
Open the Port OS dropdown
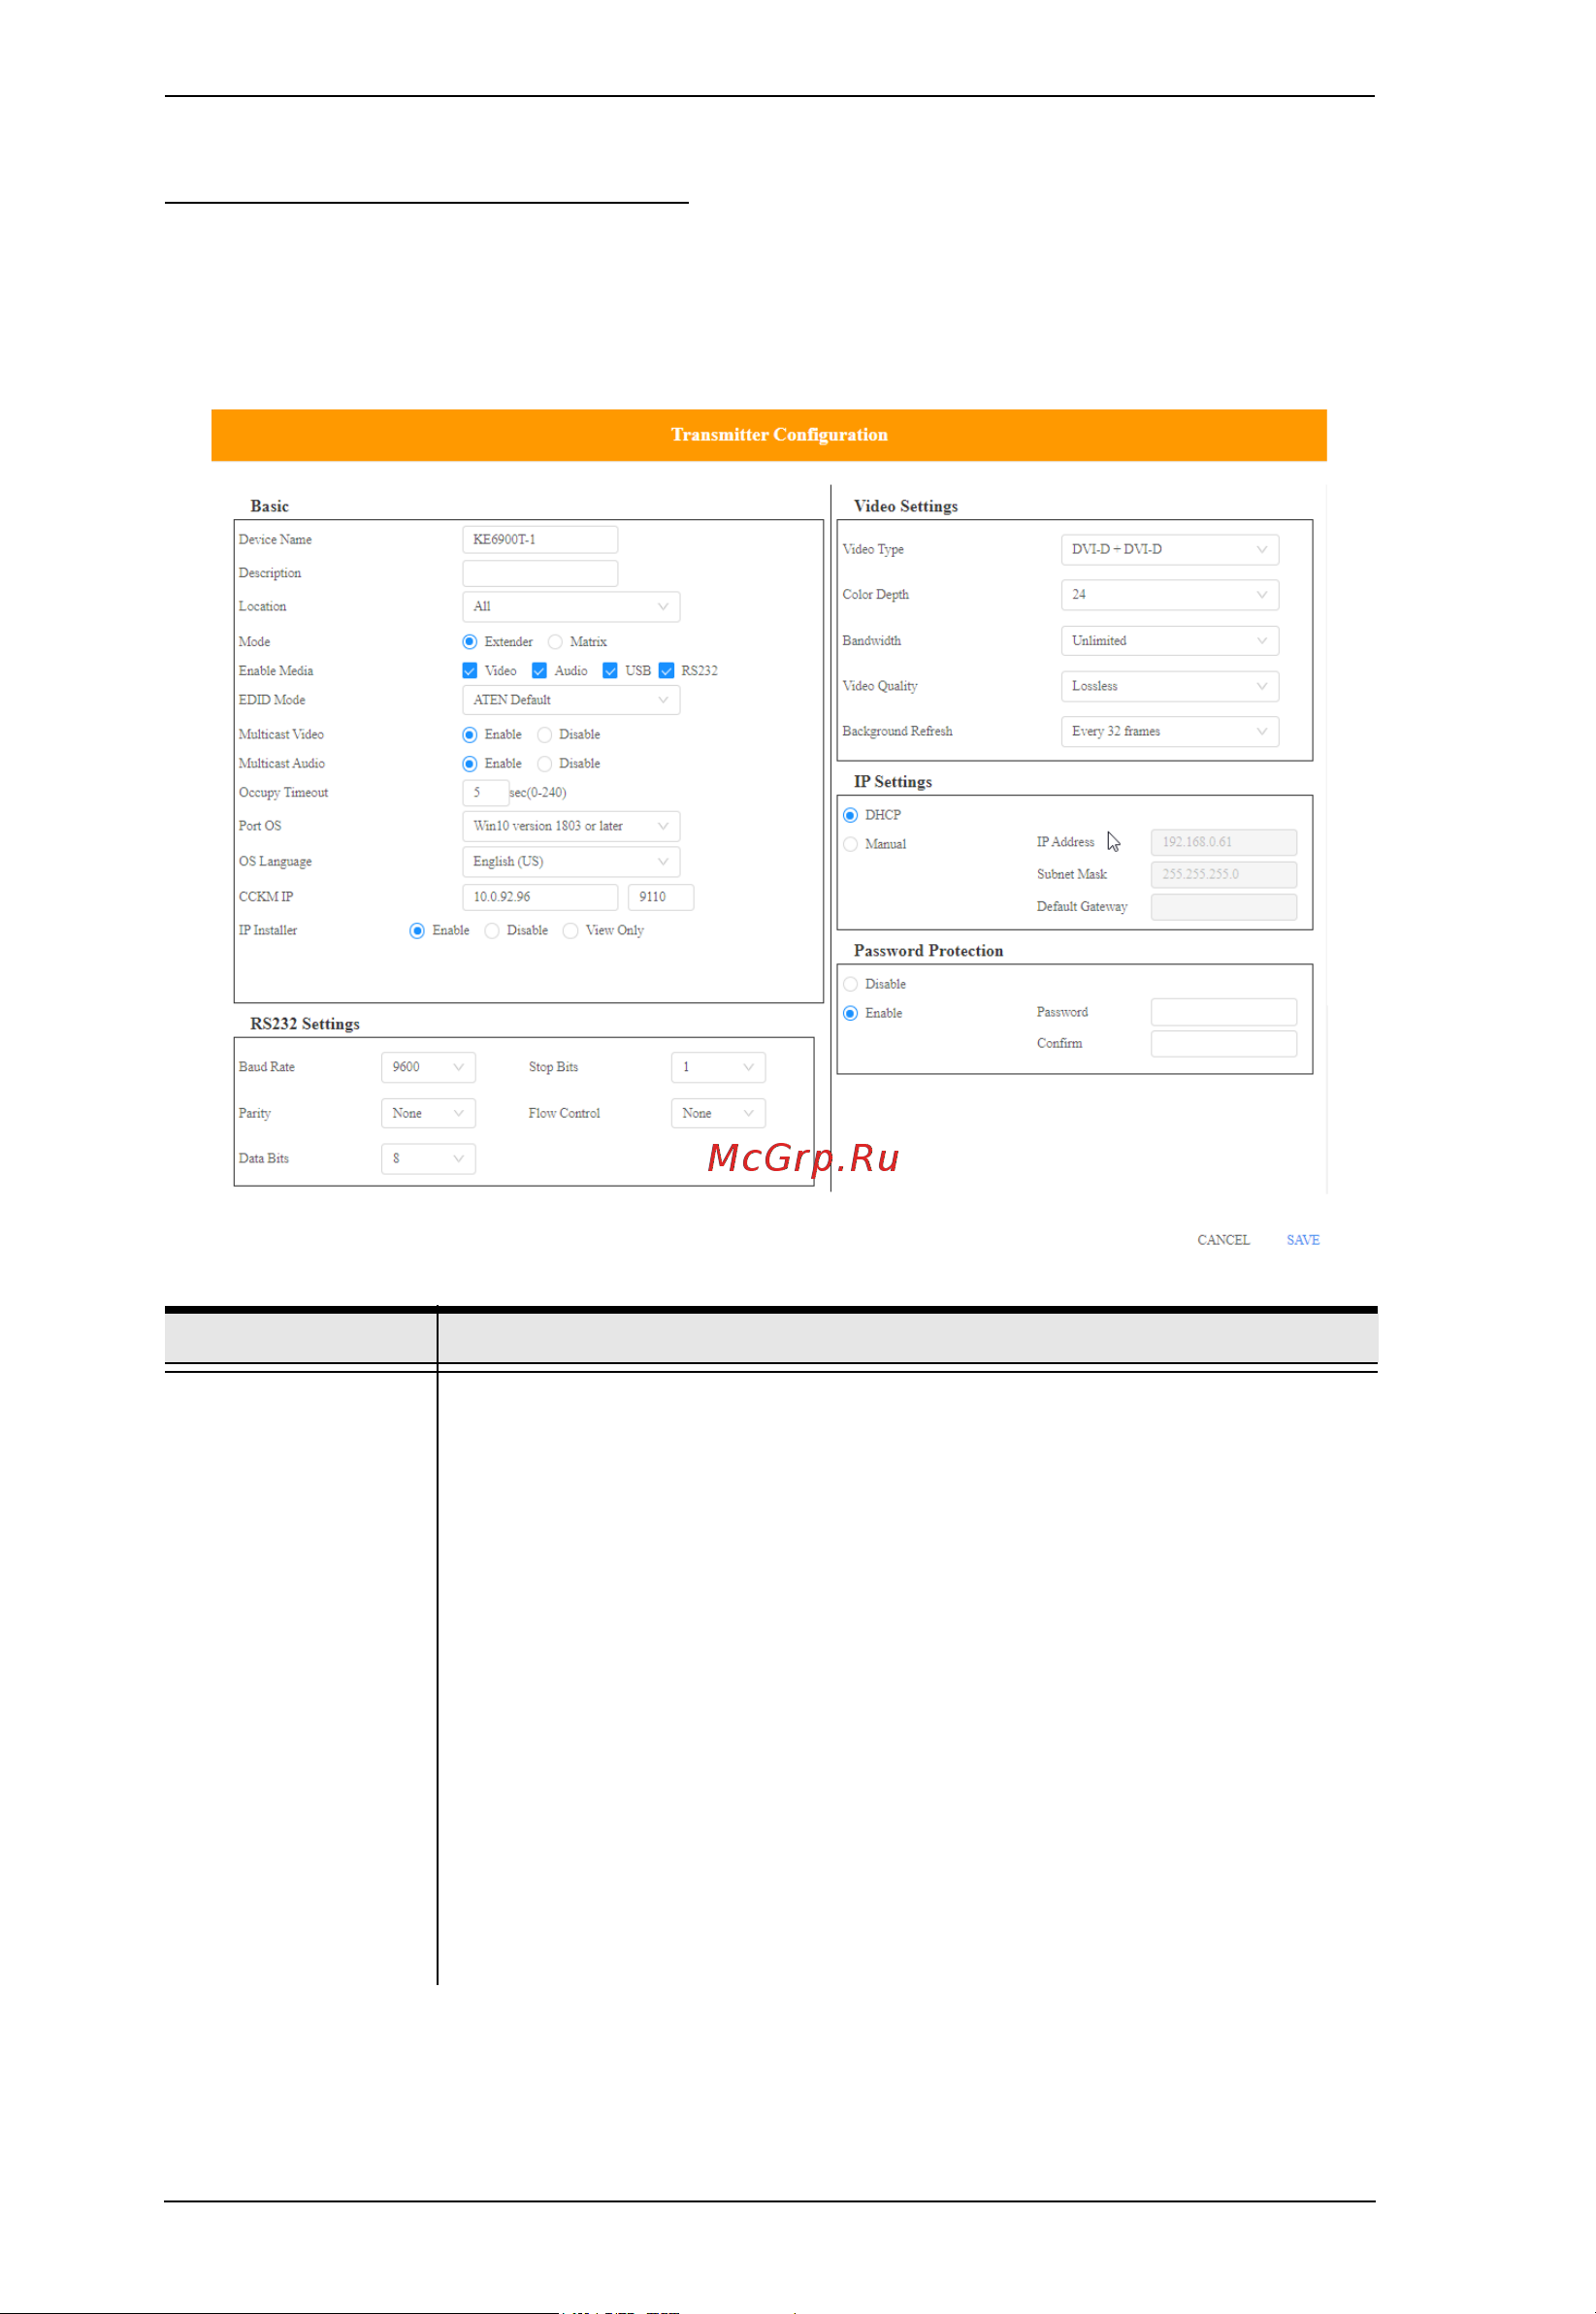click(571, 826)
